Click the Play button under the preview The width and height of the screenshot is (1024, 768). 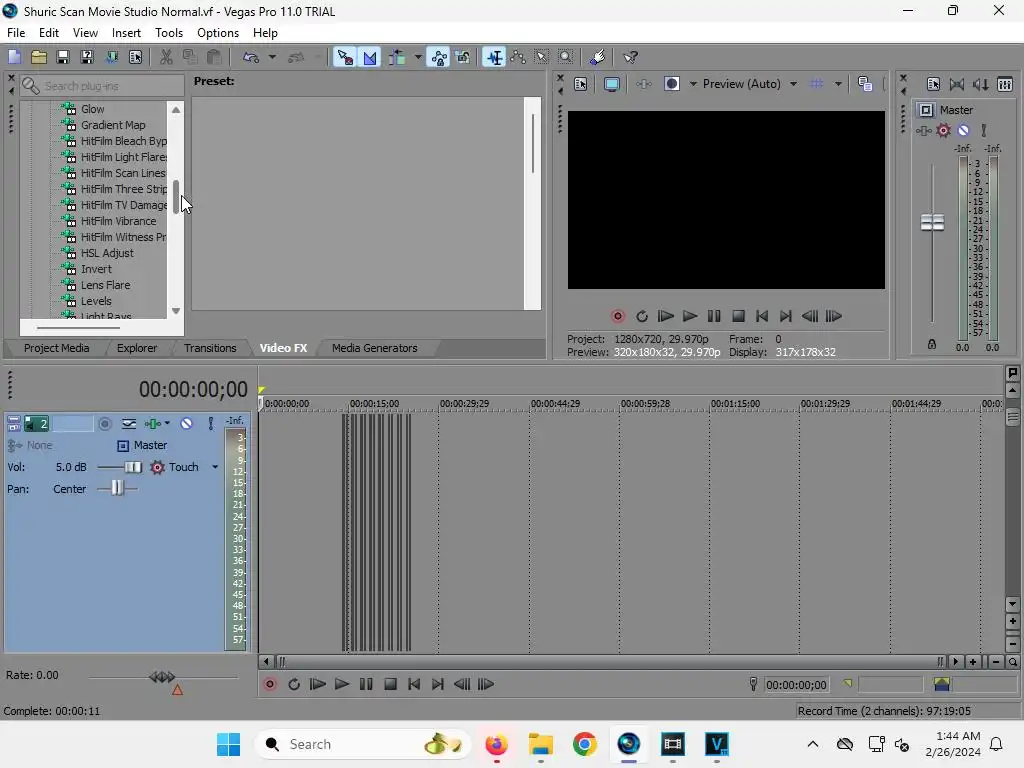click(x=690, y=316)
